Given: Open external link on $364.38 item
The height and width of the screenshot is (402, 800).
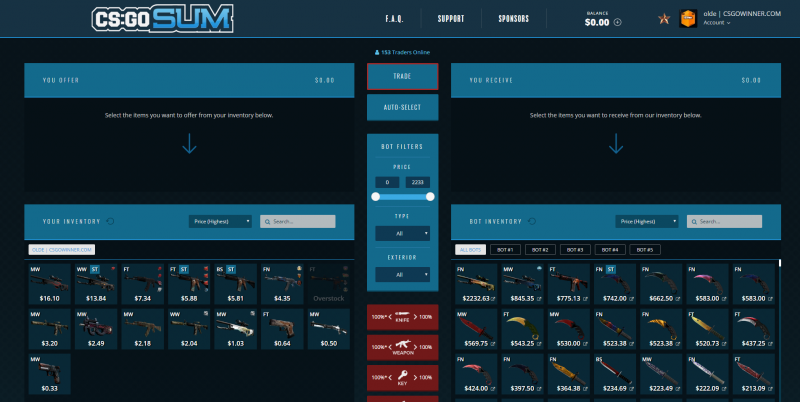Looking at the screenshot, I should (x=585, y=389).
